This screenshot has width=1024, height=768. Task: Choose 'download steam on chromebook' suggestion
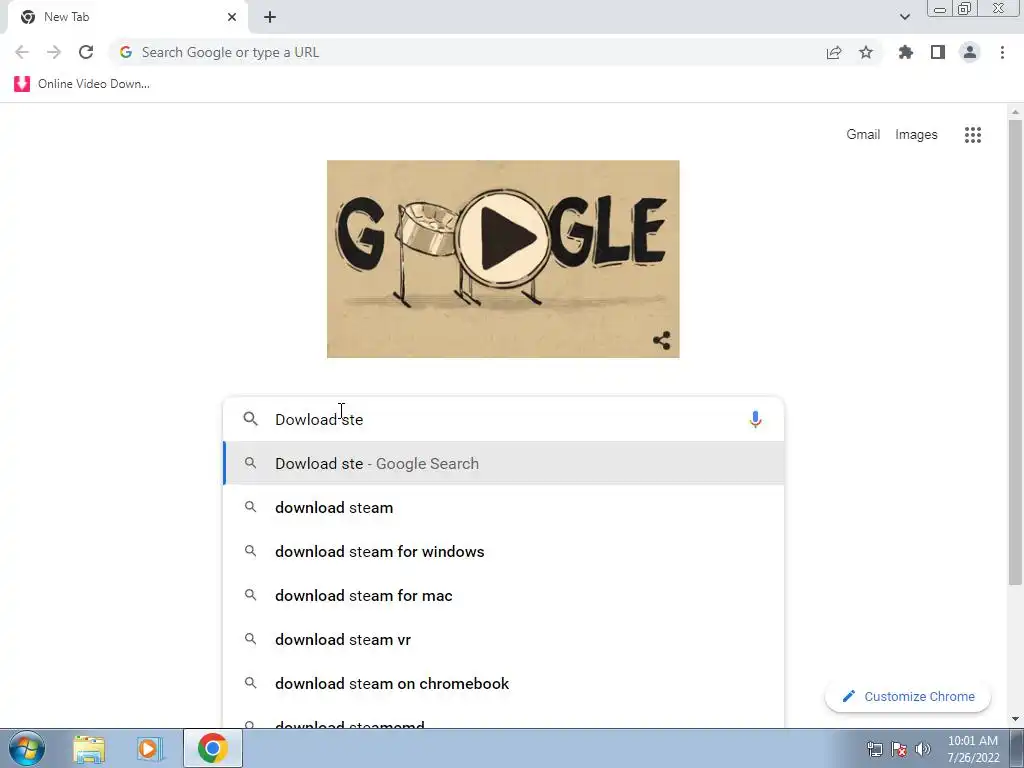504,683
